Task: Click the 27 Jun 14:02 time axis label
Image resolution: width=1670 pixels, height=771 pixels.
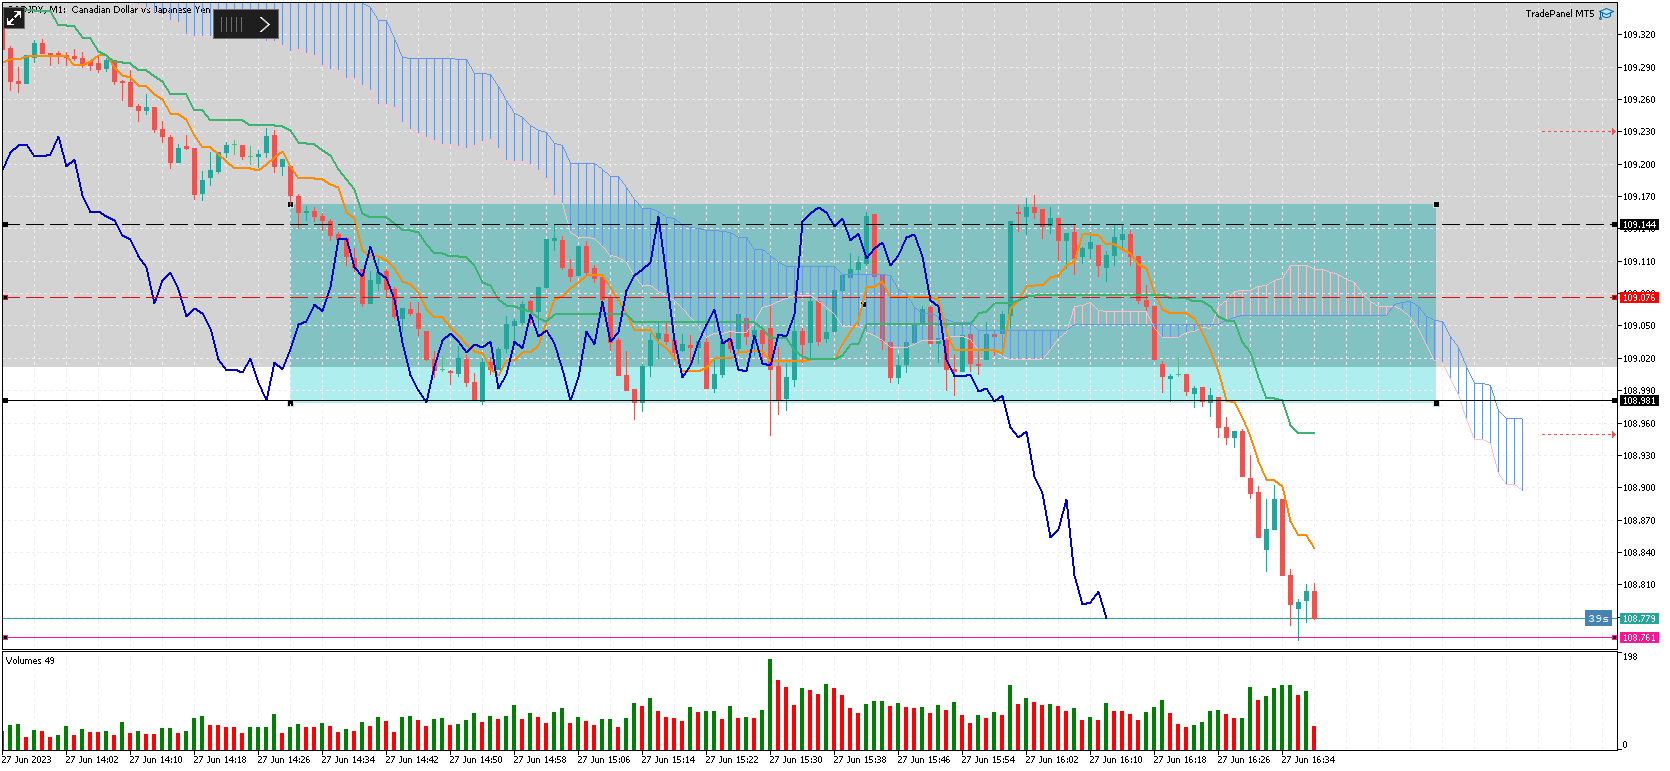Action: [92, 760]
